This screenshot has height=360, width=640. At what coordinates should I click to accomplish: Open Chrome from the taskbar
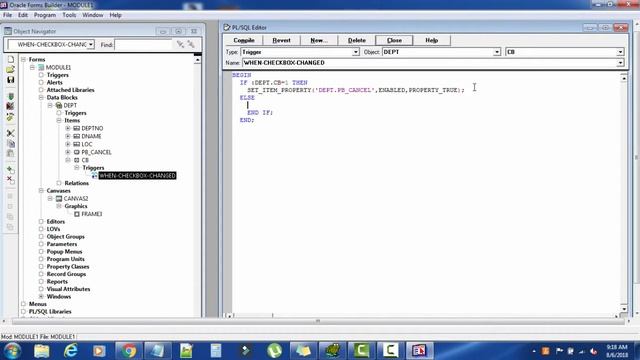tap(128, 351)
